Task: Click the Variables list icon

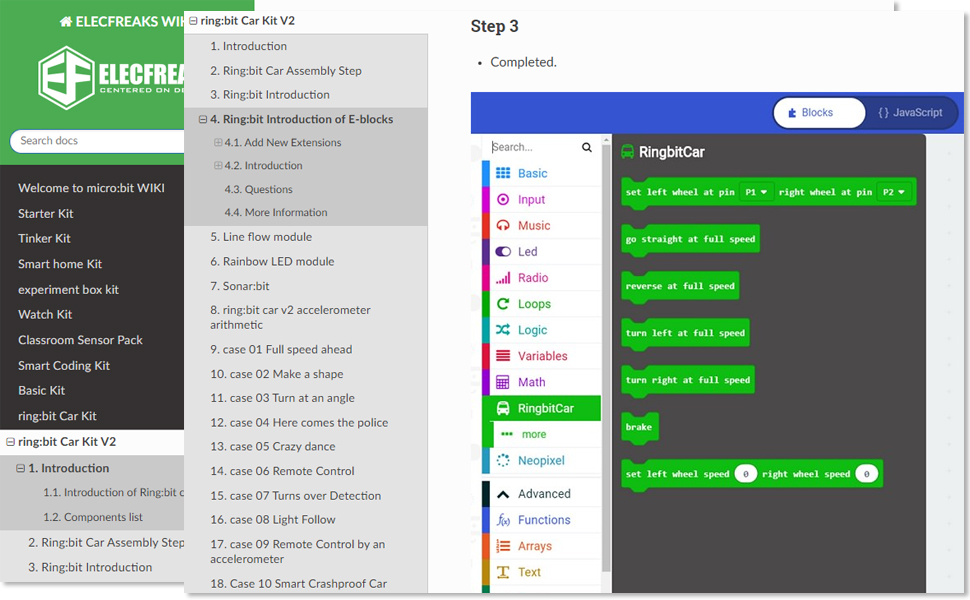Action: 503,356
